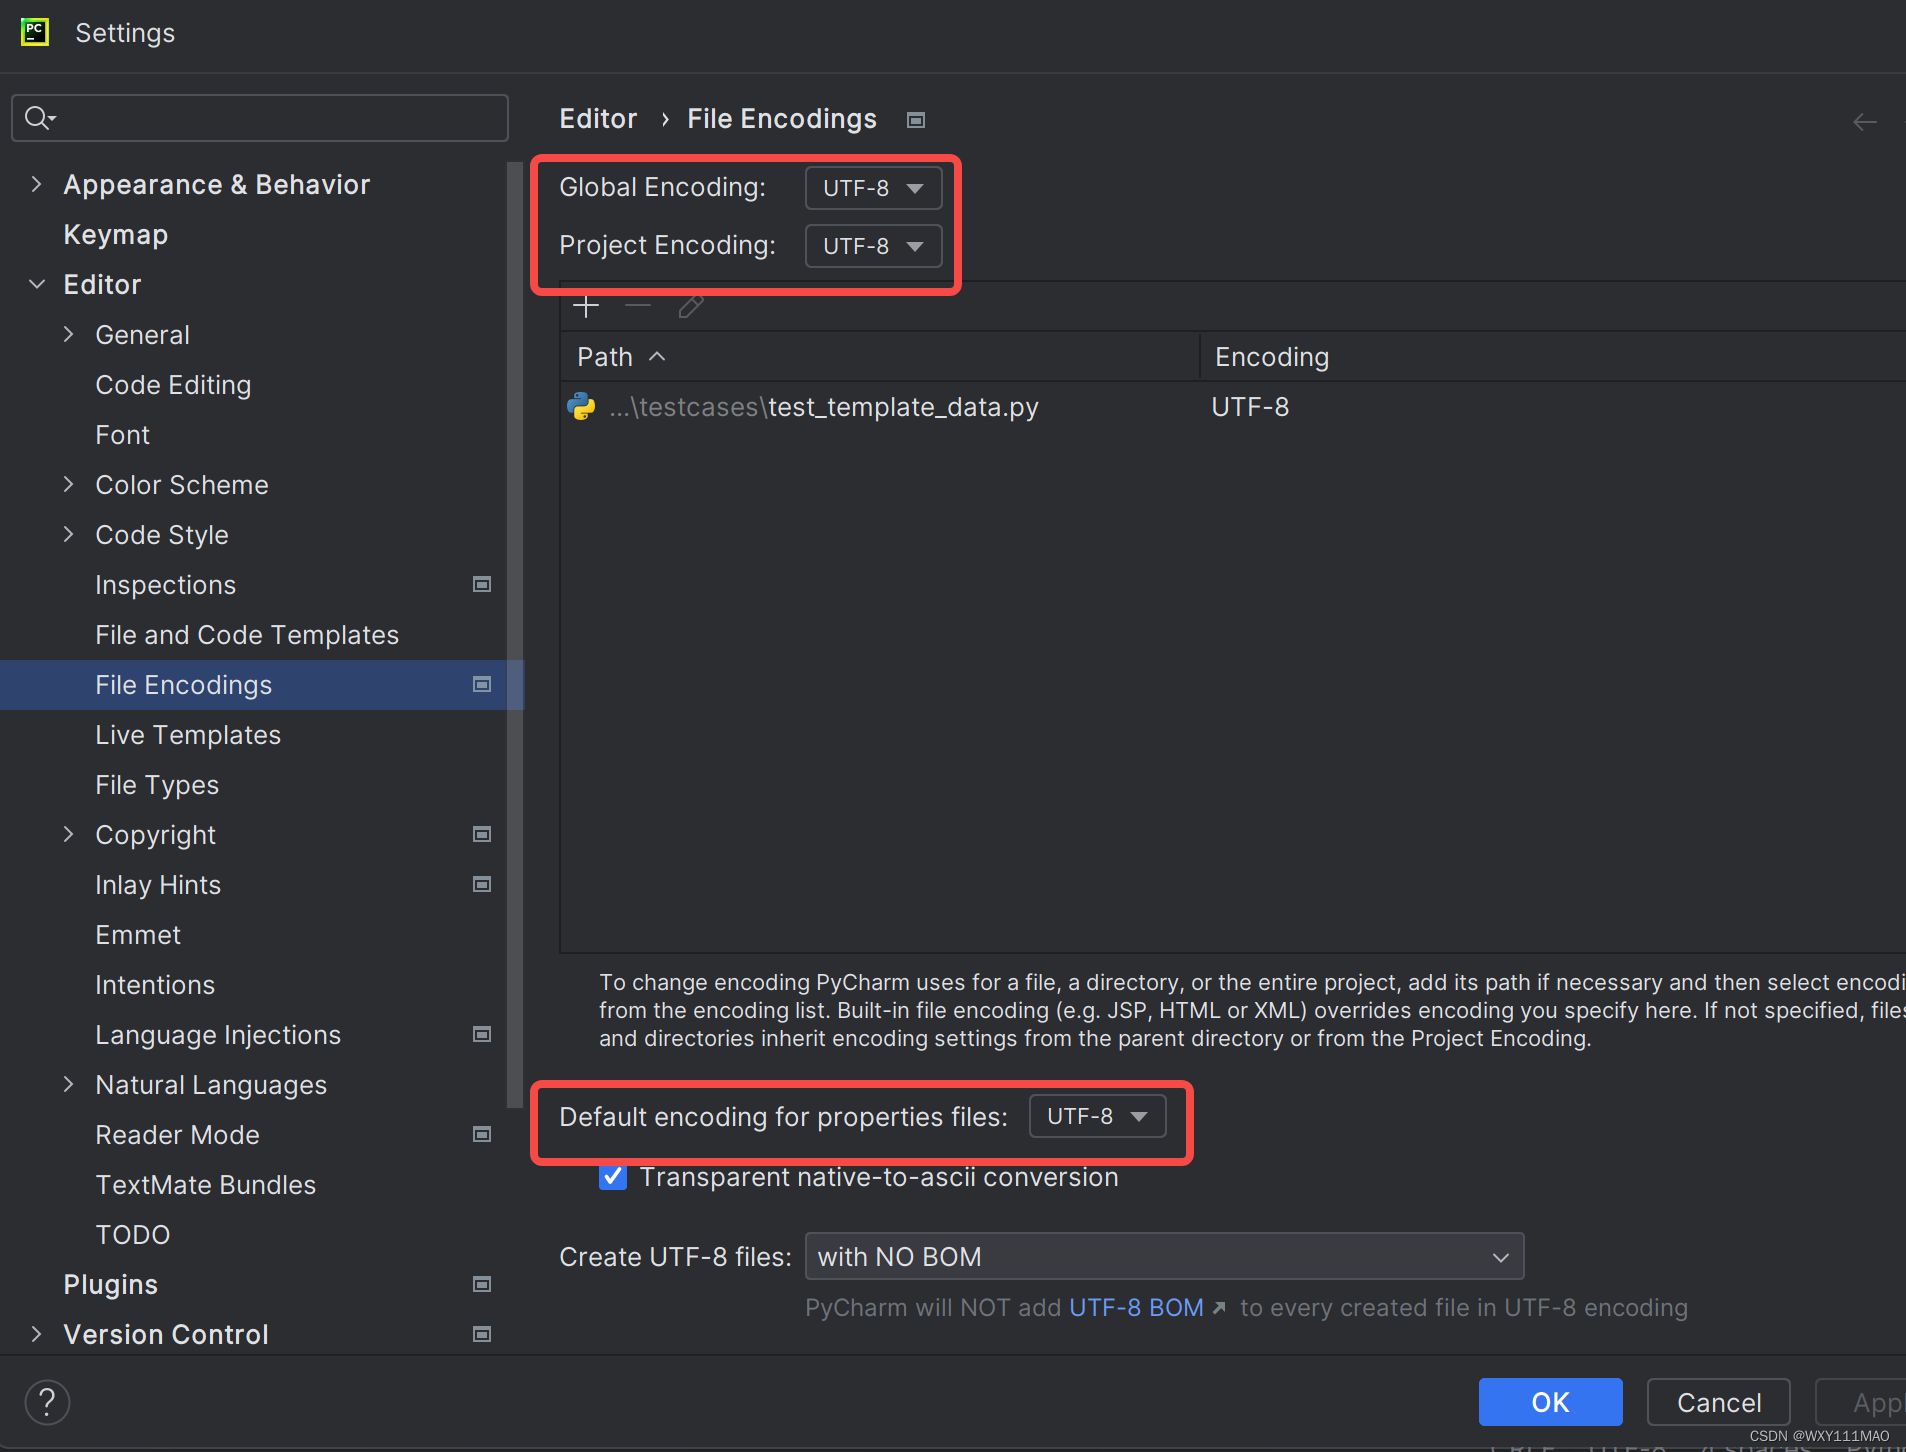Click the Editor breadcrumb
This screenshot has height=1452, width=1906.
click(598, 119)
